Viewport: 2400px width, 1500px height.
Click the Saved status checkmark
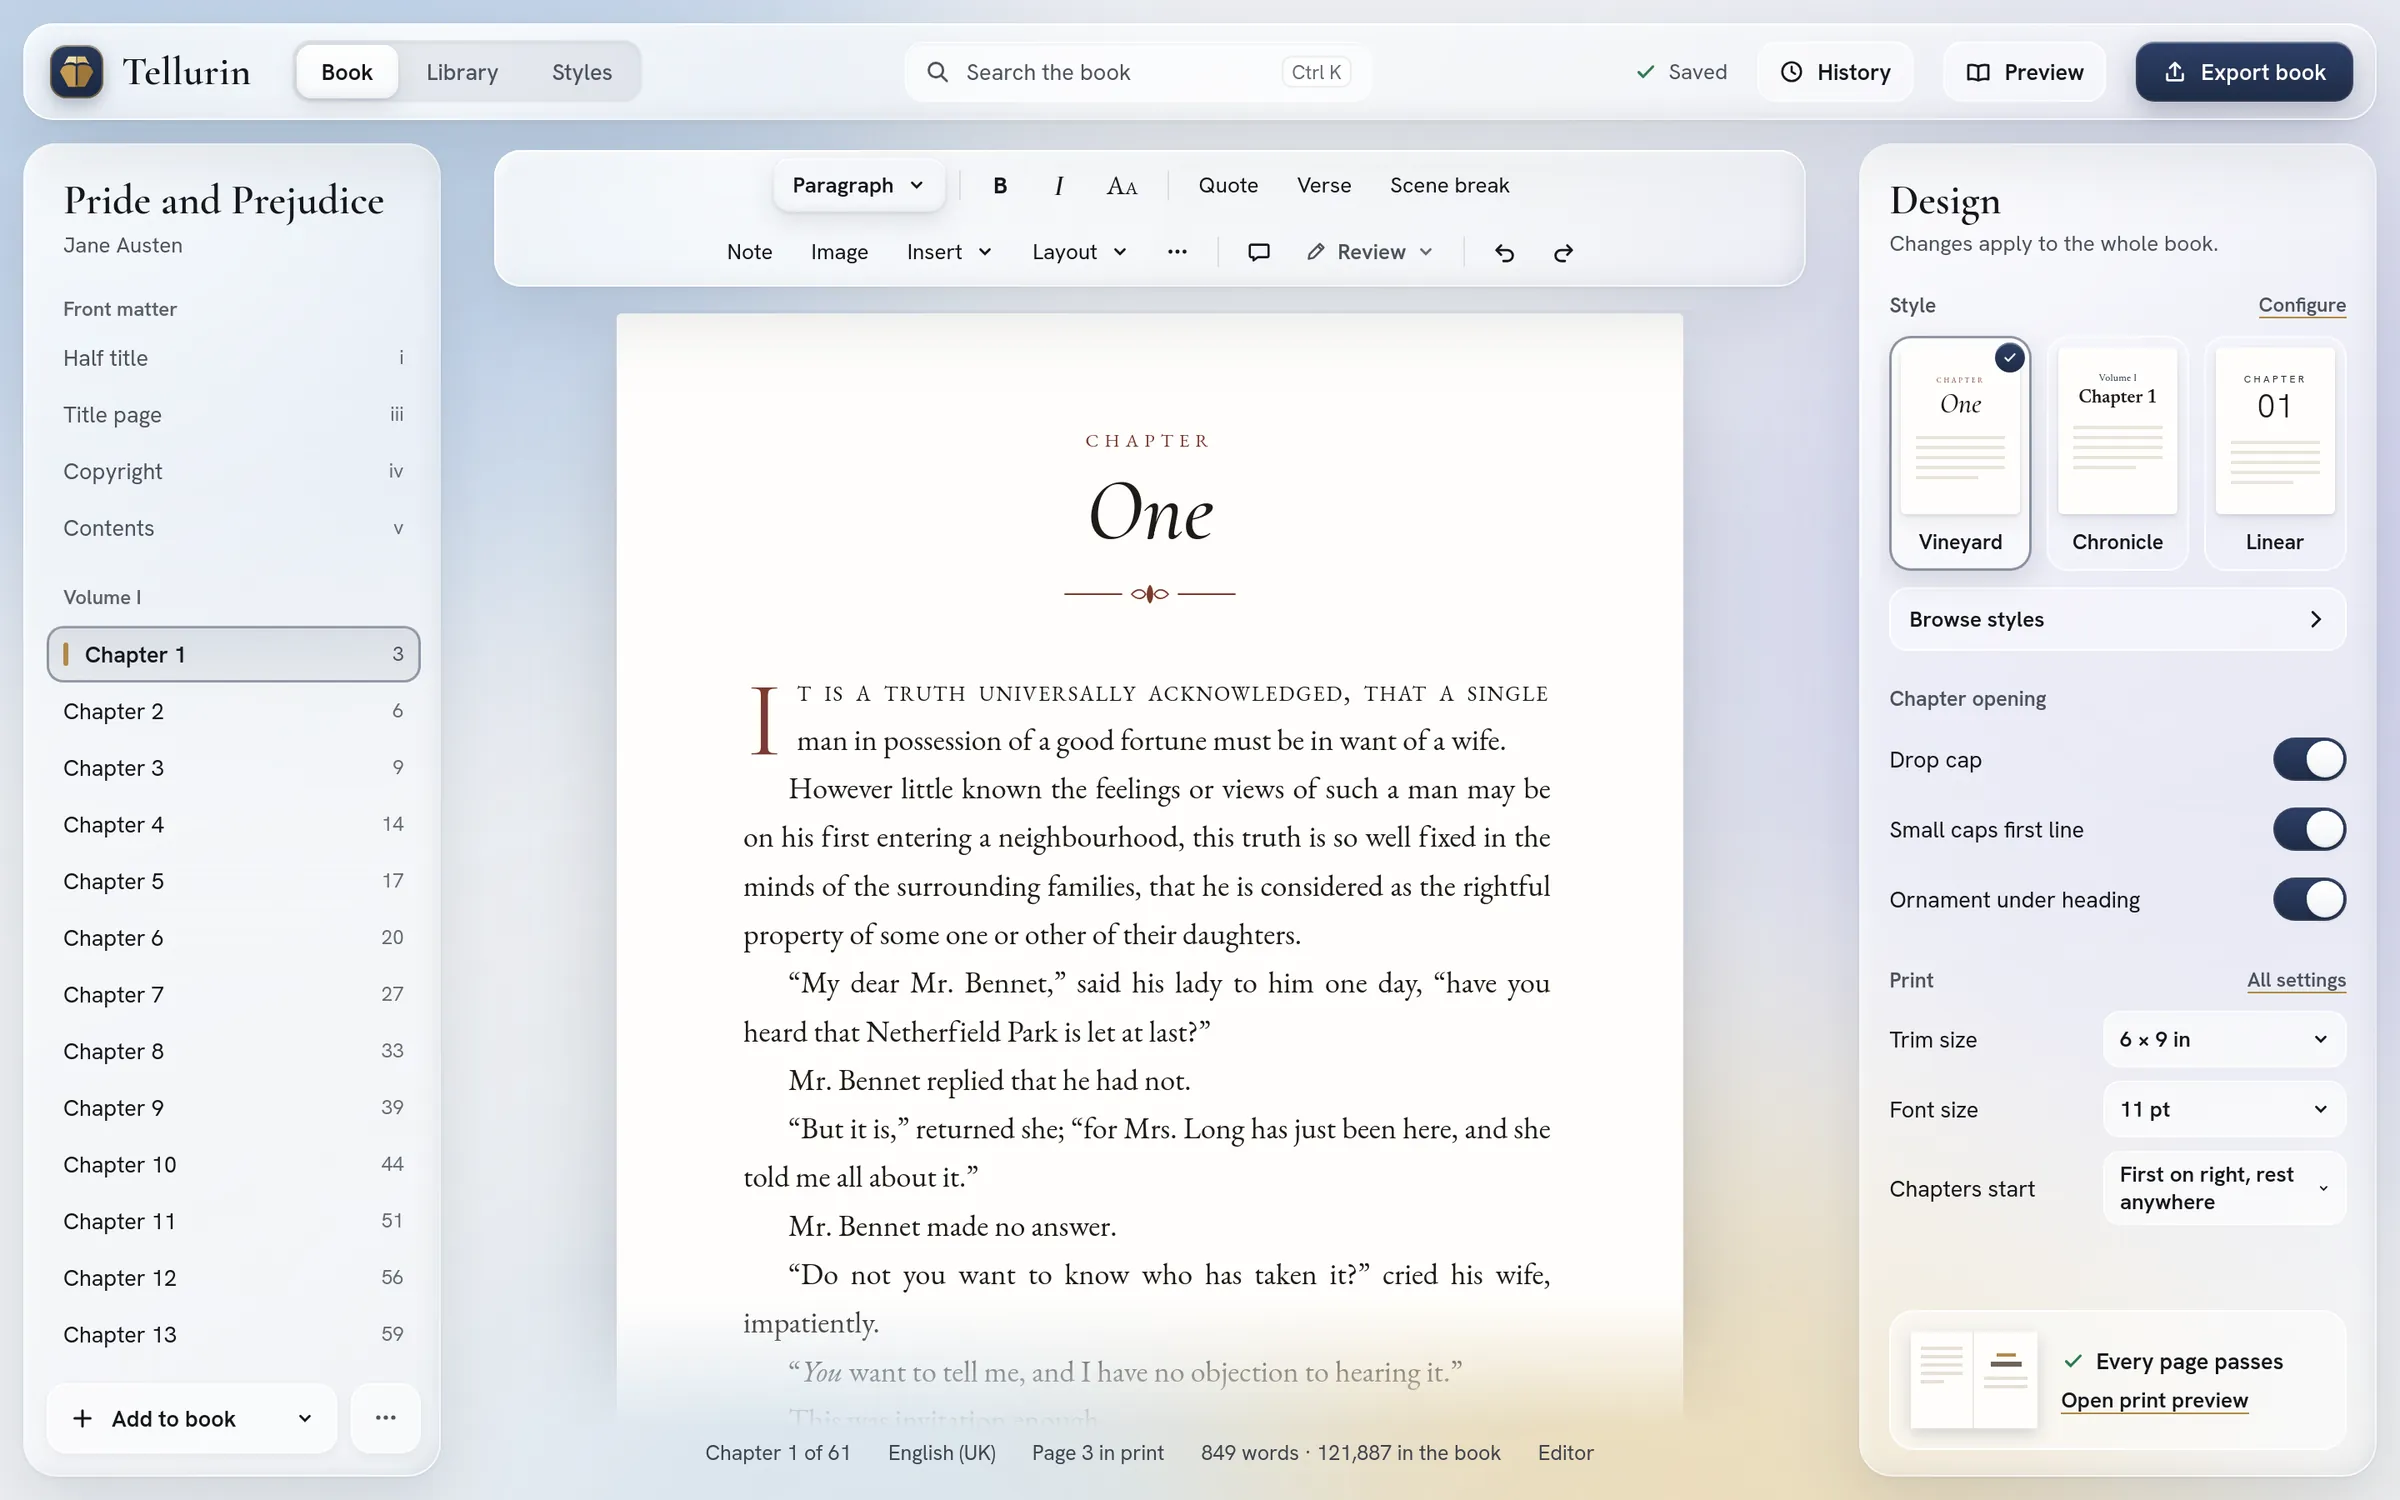click(x=1645, y=72)
